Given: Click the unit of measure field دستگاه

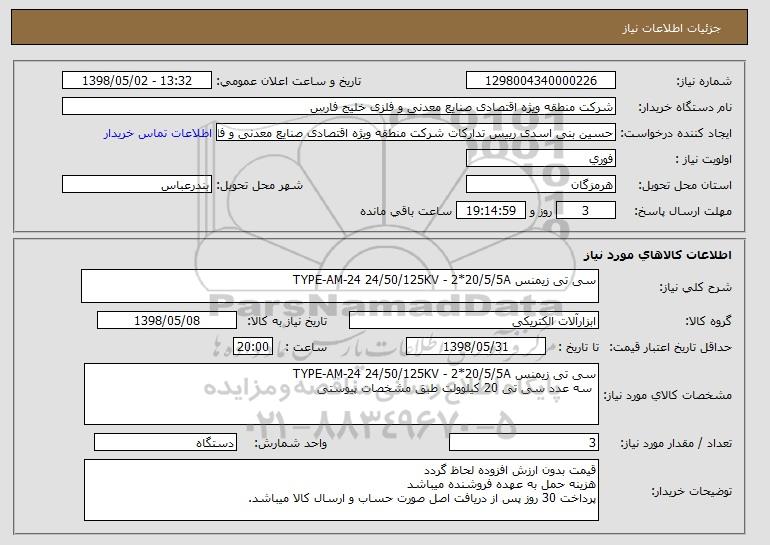Looking at the screenshot, I should [165, 442].
